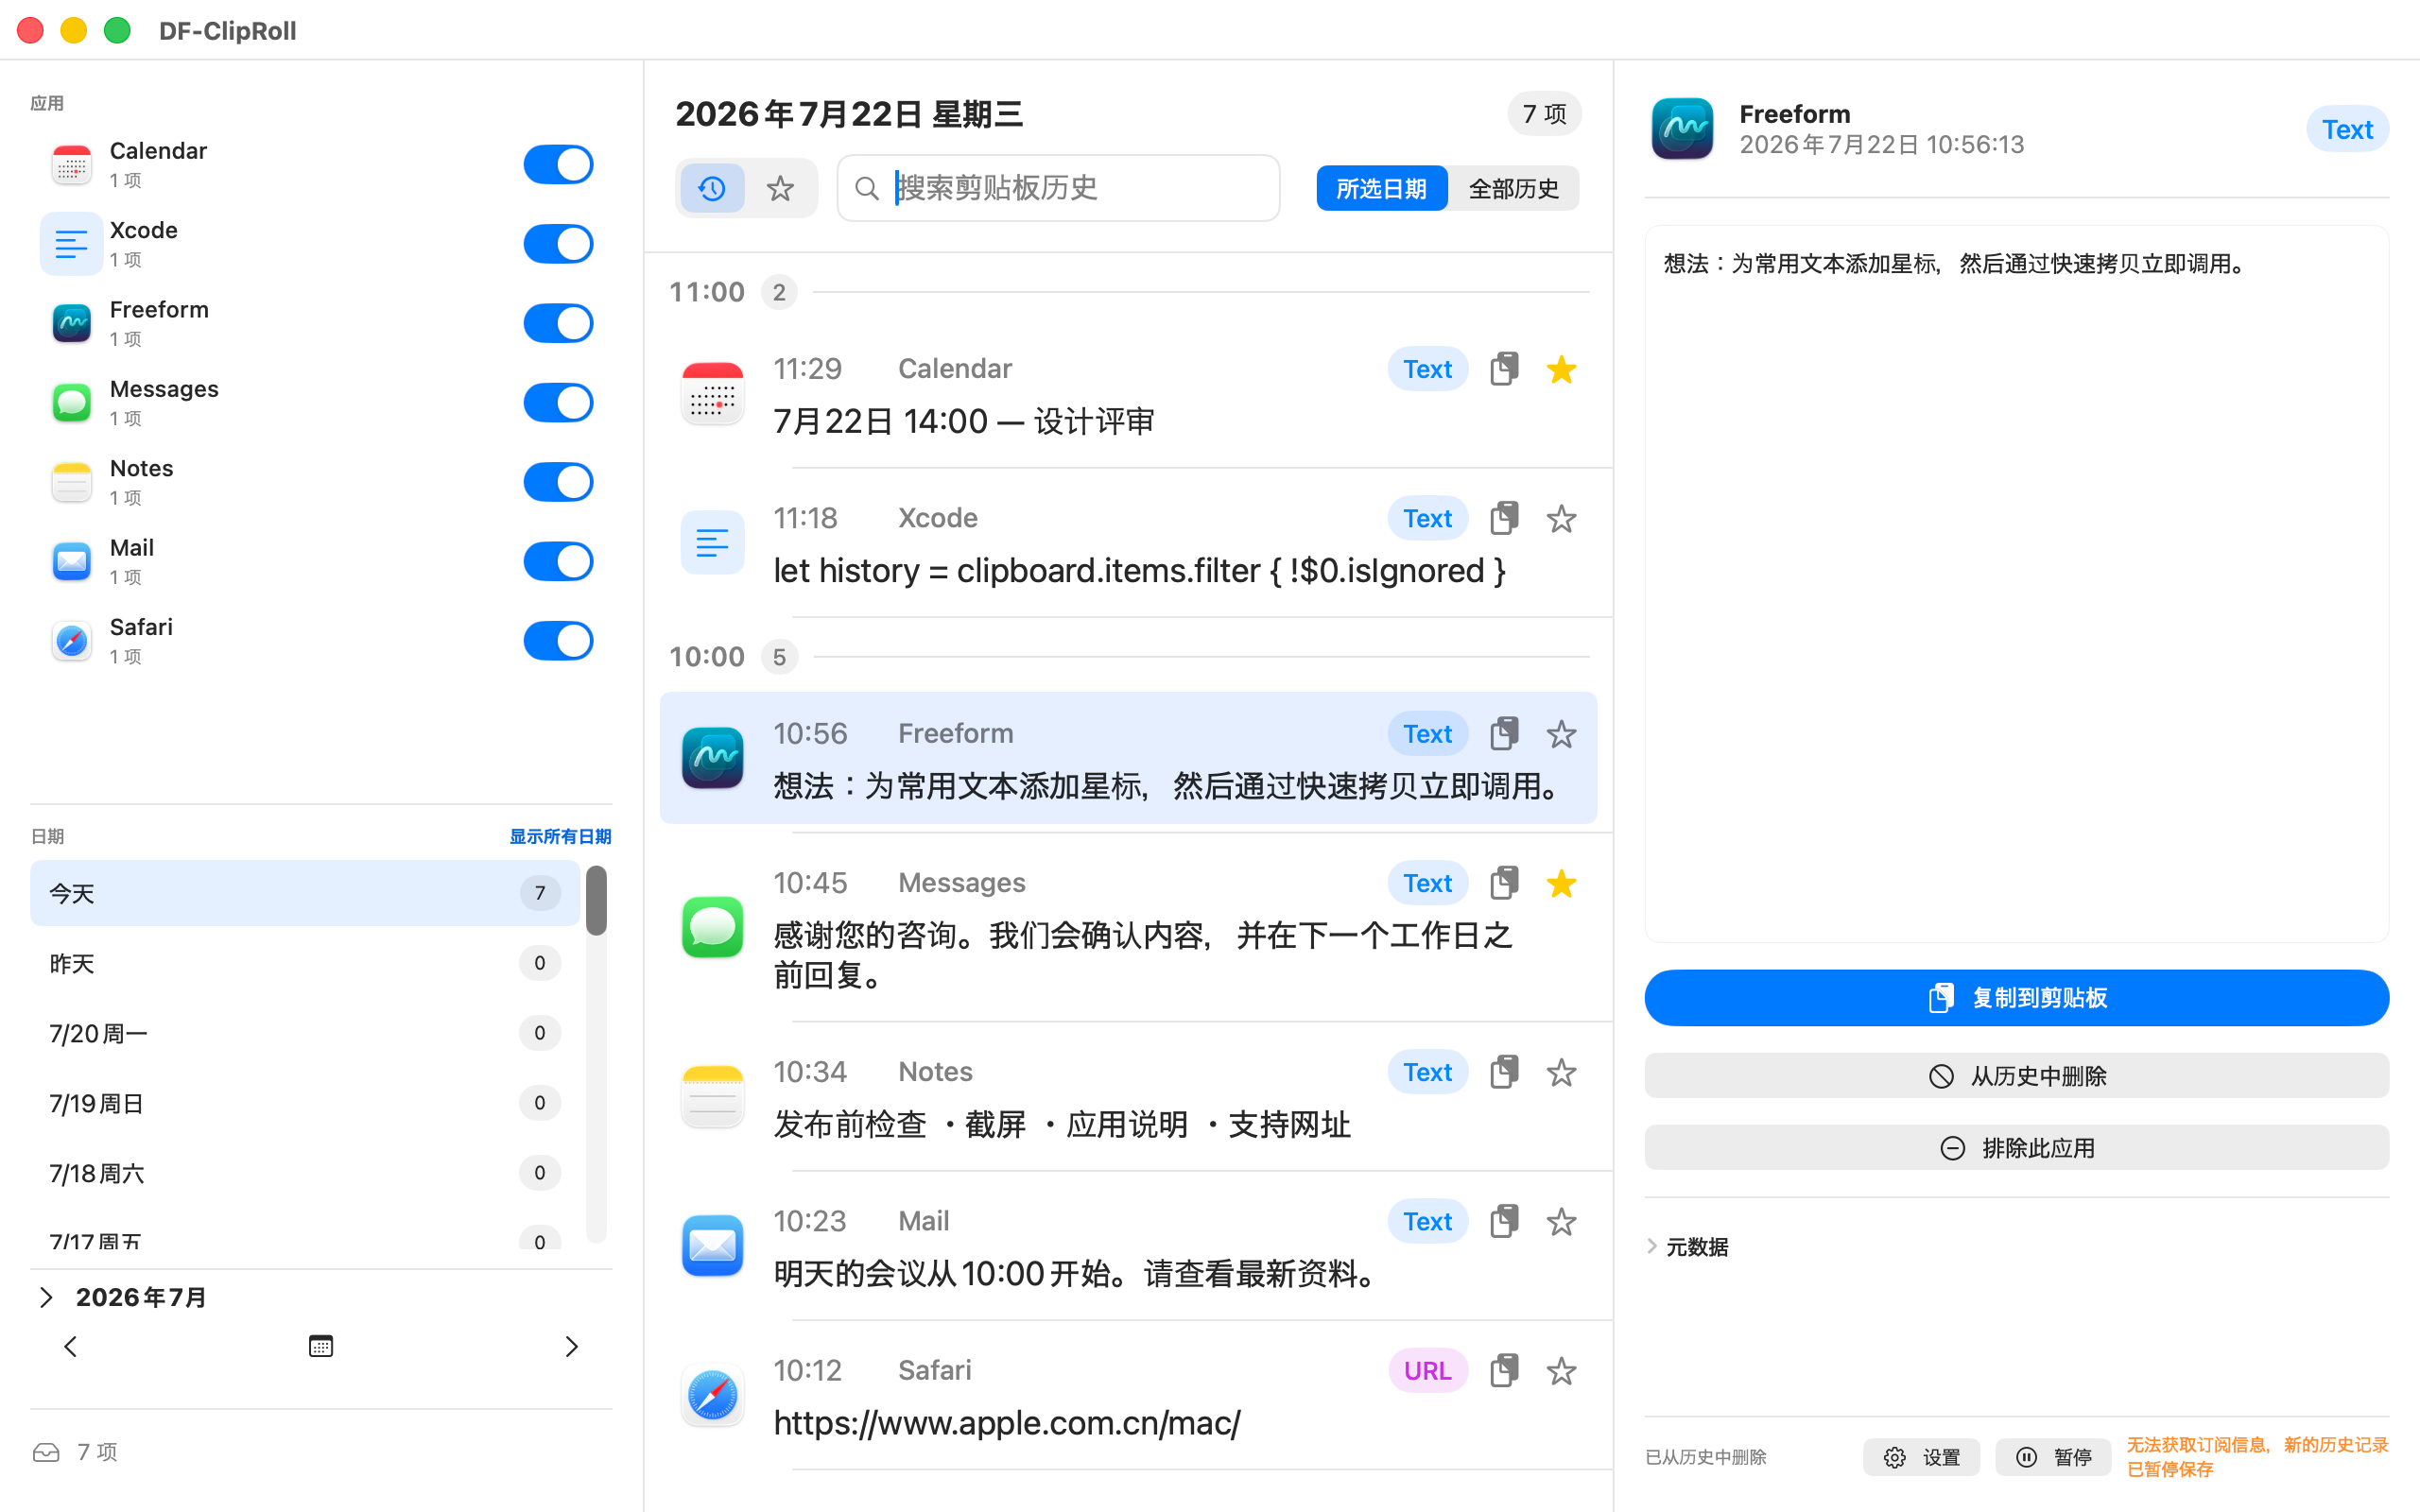Toggle Messages app switch off
This screenshot has width=2420, height=1512.
(x=558, y=403)
